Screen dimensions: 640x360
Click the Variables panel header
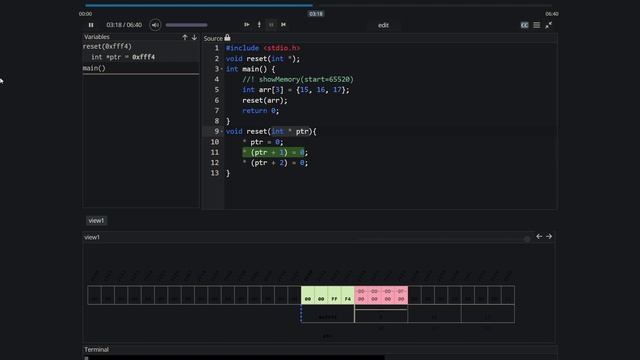(97, 37)
